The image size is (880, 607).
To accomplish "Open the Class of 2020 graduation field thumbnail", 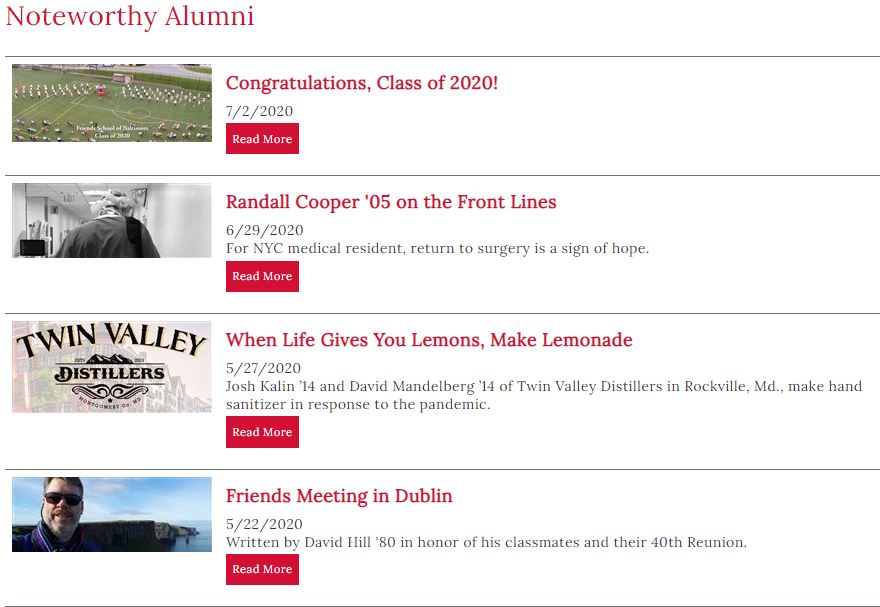I will 112,103.
